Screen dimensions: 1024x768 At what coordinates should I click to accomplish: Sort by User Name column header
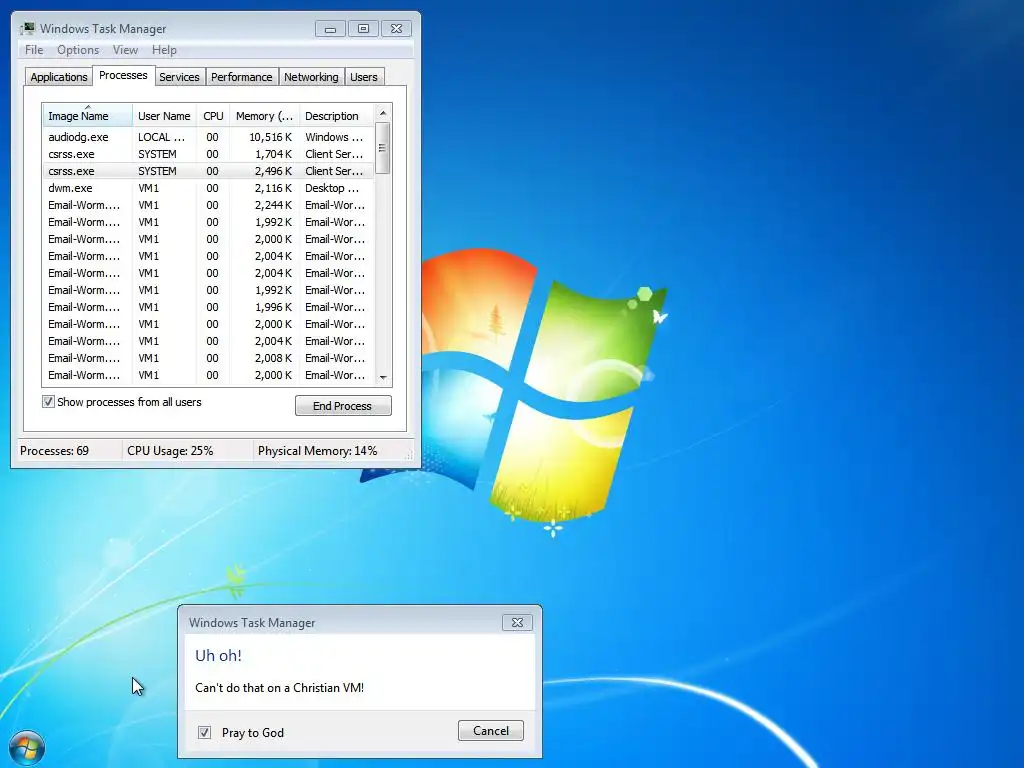[x=165, y=116]
